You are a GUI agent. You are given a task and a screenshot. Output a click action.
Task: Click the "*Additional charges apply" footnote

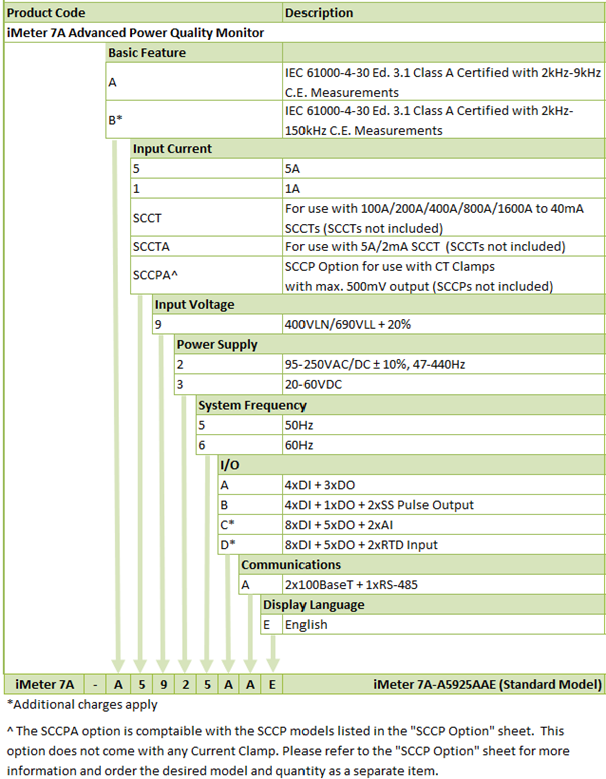(x=82, y=705)
